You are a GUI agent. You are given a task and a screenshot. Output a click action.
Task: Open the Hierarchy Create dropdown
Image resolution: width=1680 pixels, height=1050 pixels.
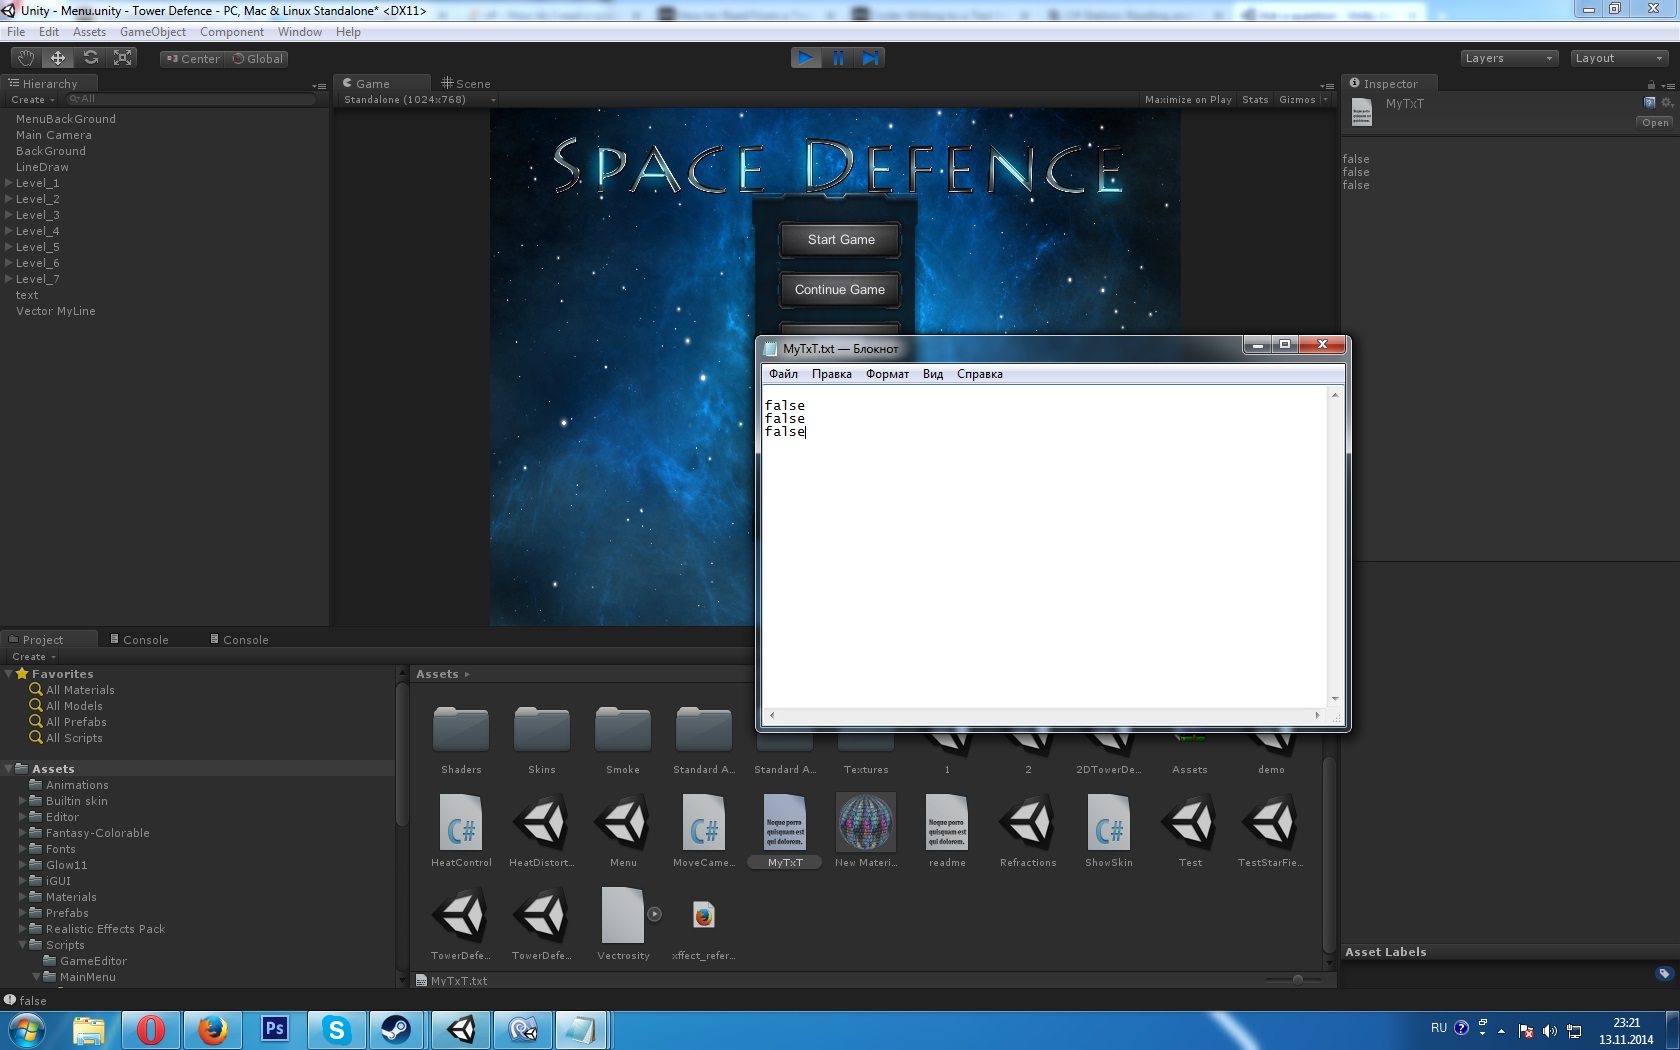pos(32,100)
